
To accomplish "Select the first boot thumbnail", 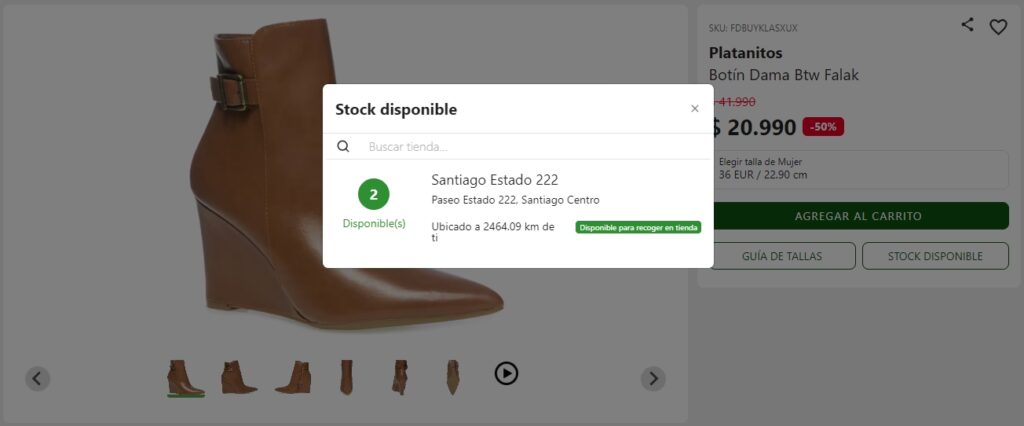I will 185,377.
